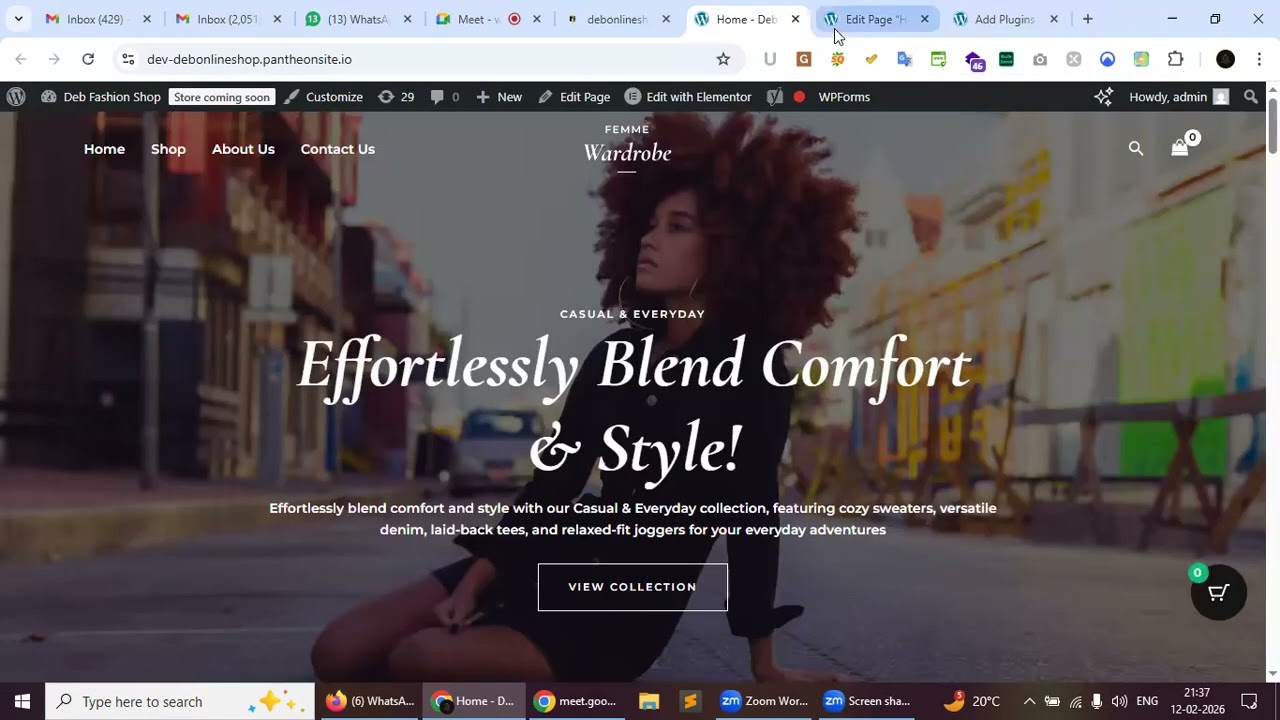Expand the Howdy, admin account menu
This screenshot has height=720, width=1280.
pyautogui.click(x=1178, y=97)
